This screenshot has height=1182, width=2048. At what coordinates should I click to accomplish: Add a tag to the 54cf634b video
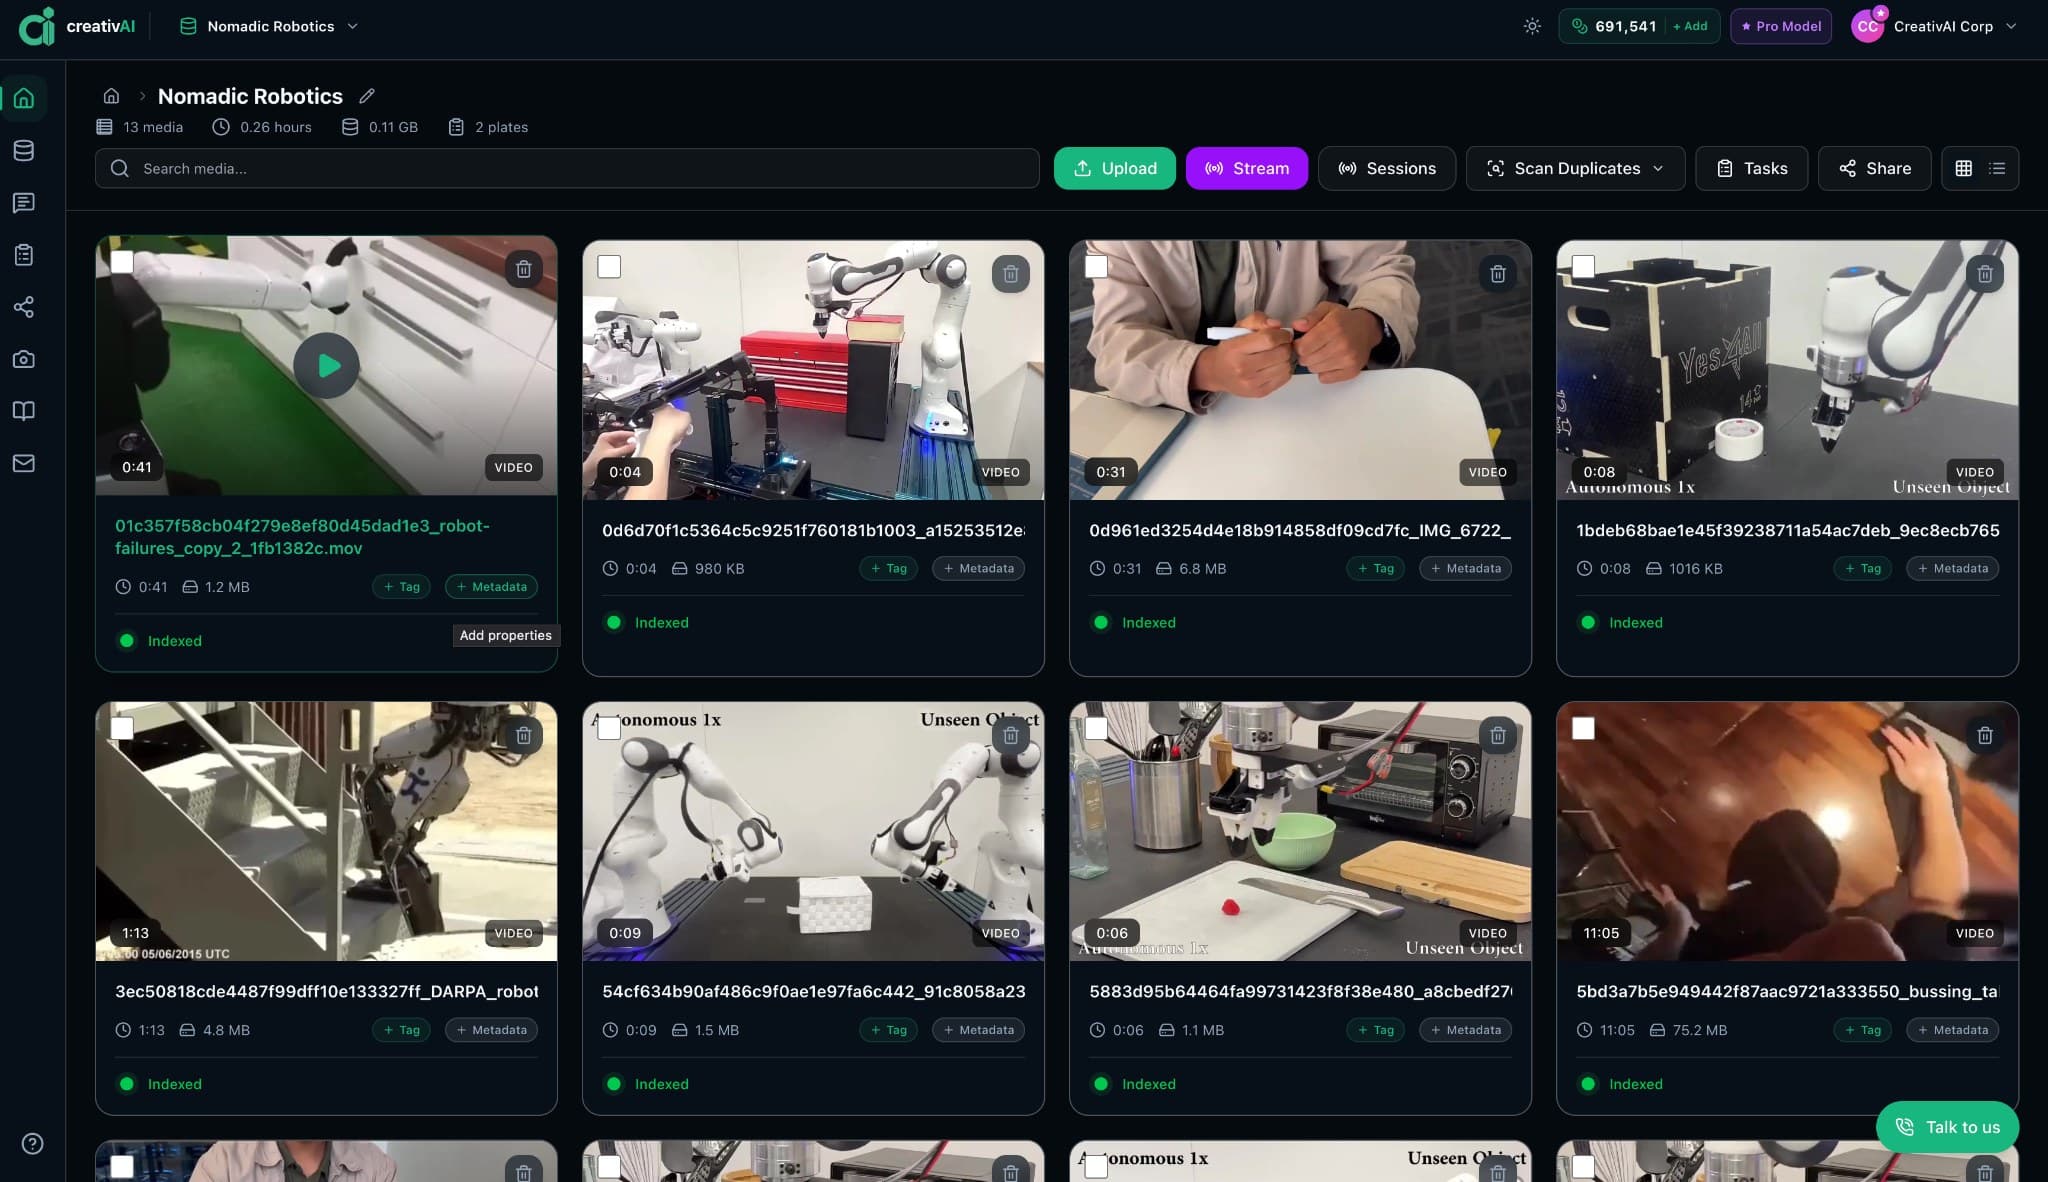click(x=888, y=1030)
